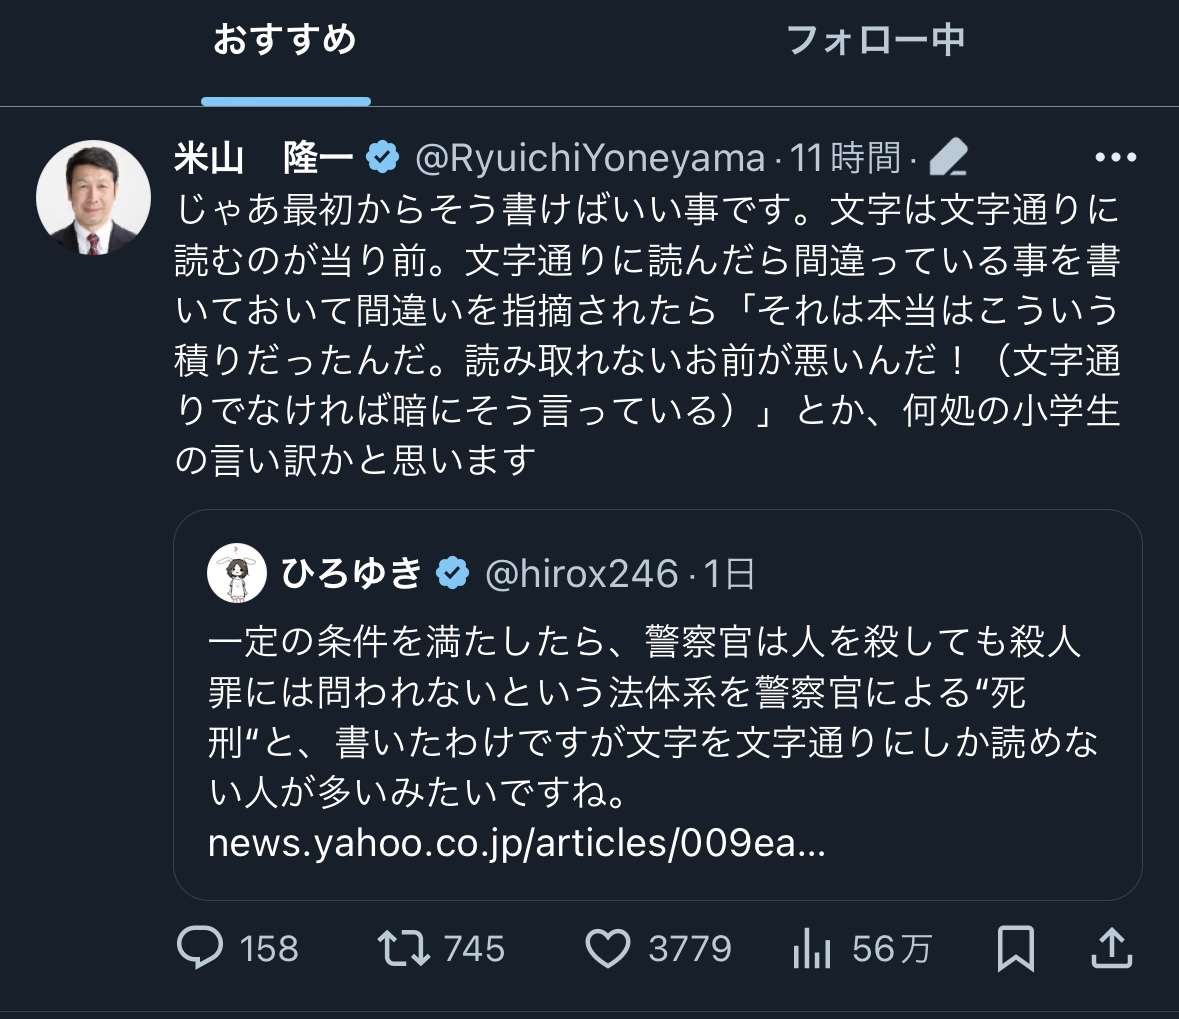
Task: Open the @RyuichiYoneyama handle link
Action: click(x=590, y=158)
